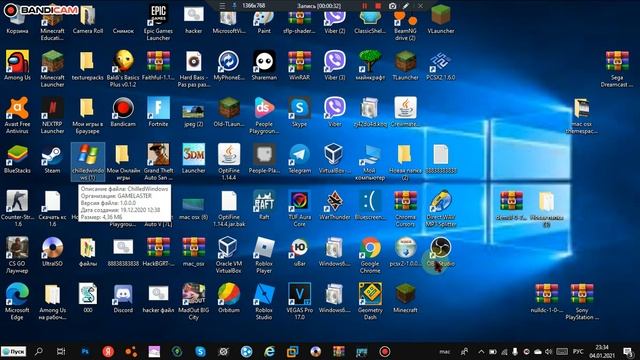Open the Epic Games Launcher shortcut

tap(158, 22)
